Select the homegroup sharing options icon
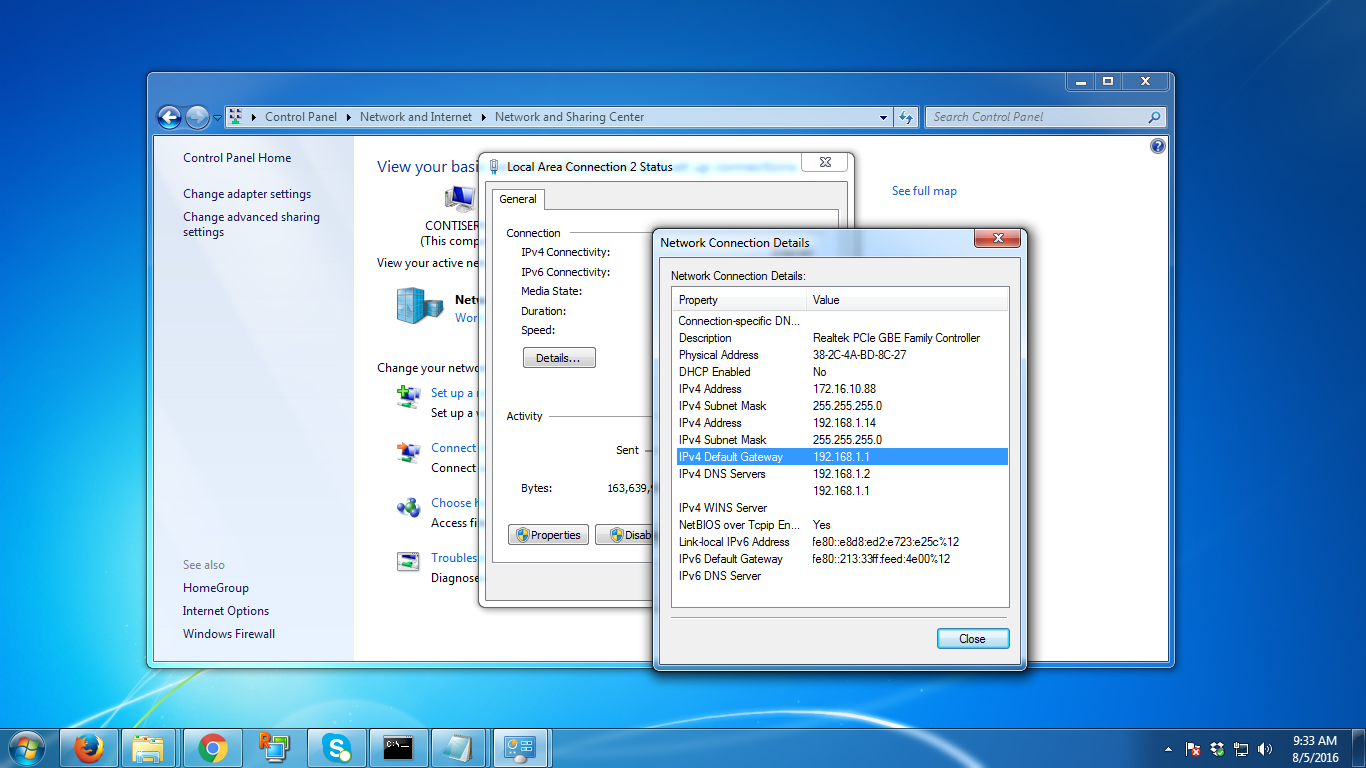 tap(408, 507)
